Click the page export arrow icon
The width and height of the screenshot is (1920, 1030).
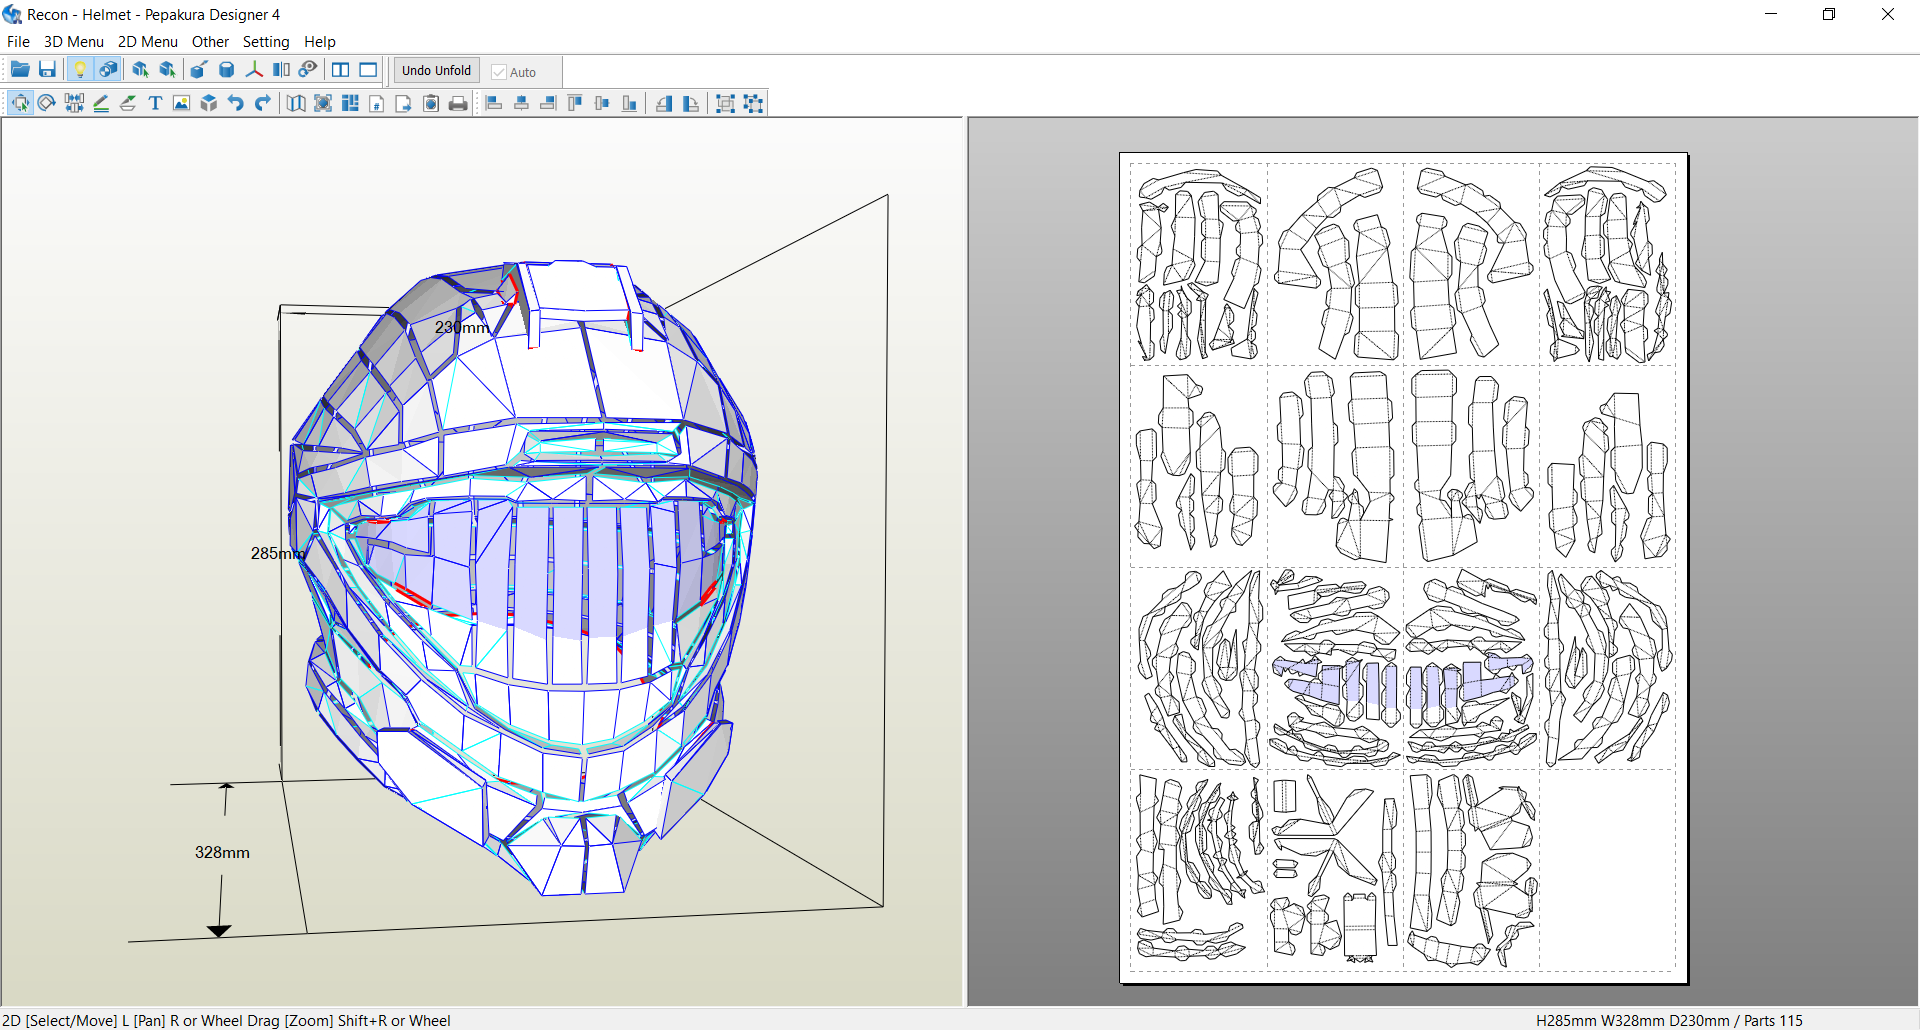tap(404, 103)
